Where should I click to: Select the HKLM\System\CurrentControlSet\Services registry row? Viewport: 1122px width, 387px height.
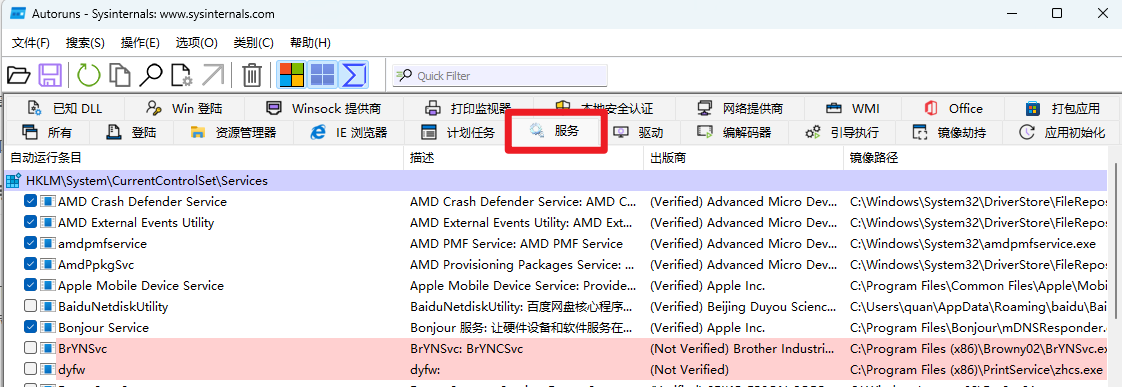pyautogui.click(x=556, y=181)
